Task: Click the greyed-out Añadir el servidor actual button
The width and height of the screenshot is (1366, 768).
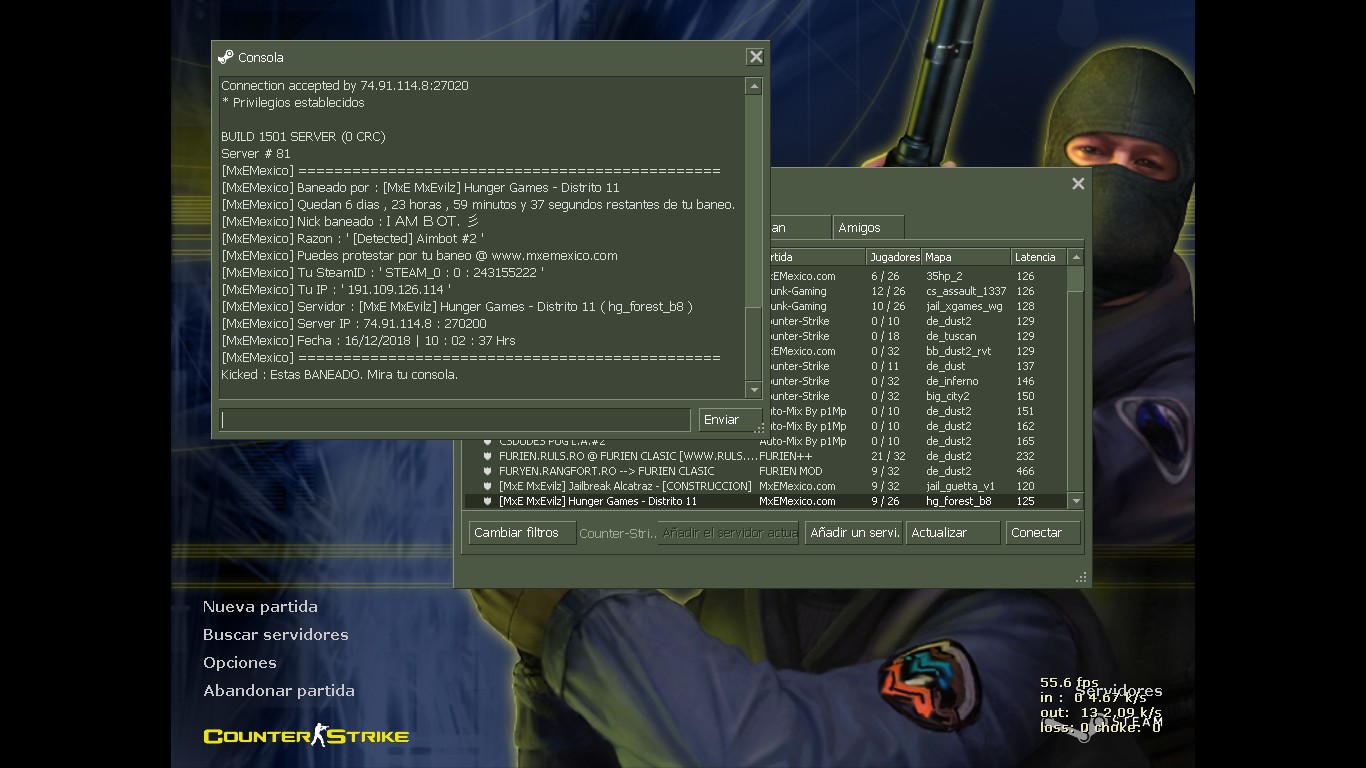Action: [x=728, y=533]
